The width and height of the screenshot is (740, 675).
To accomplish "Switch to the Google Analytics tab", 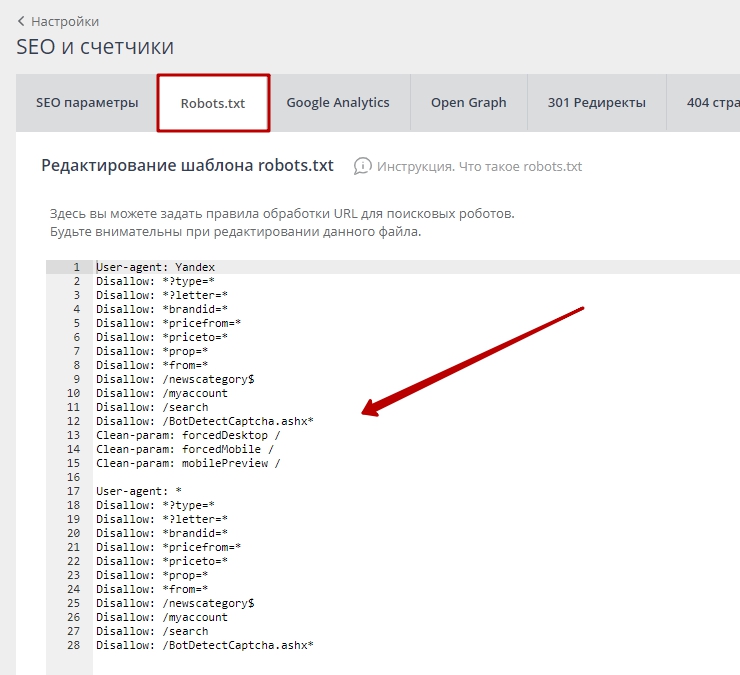I will click(338, 102).
